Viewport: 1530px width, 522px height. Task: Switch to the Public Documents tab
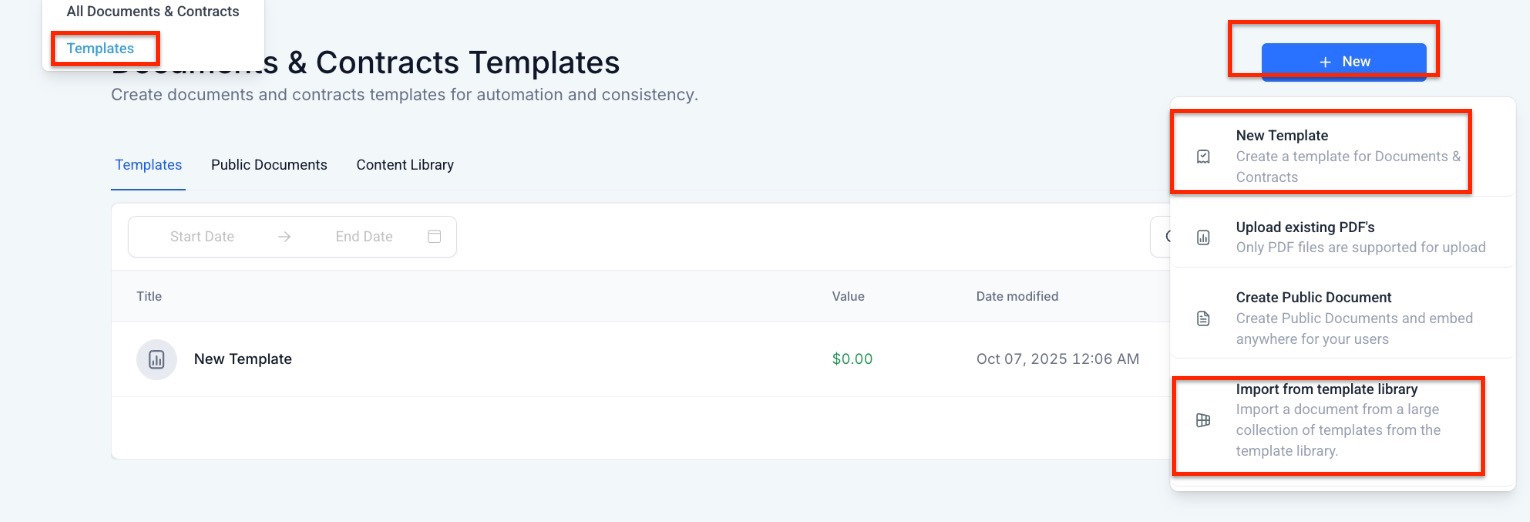click(x=269, y=165)
